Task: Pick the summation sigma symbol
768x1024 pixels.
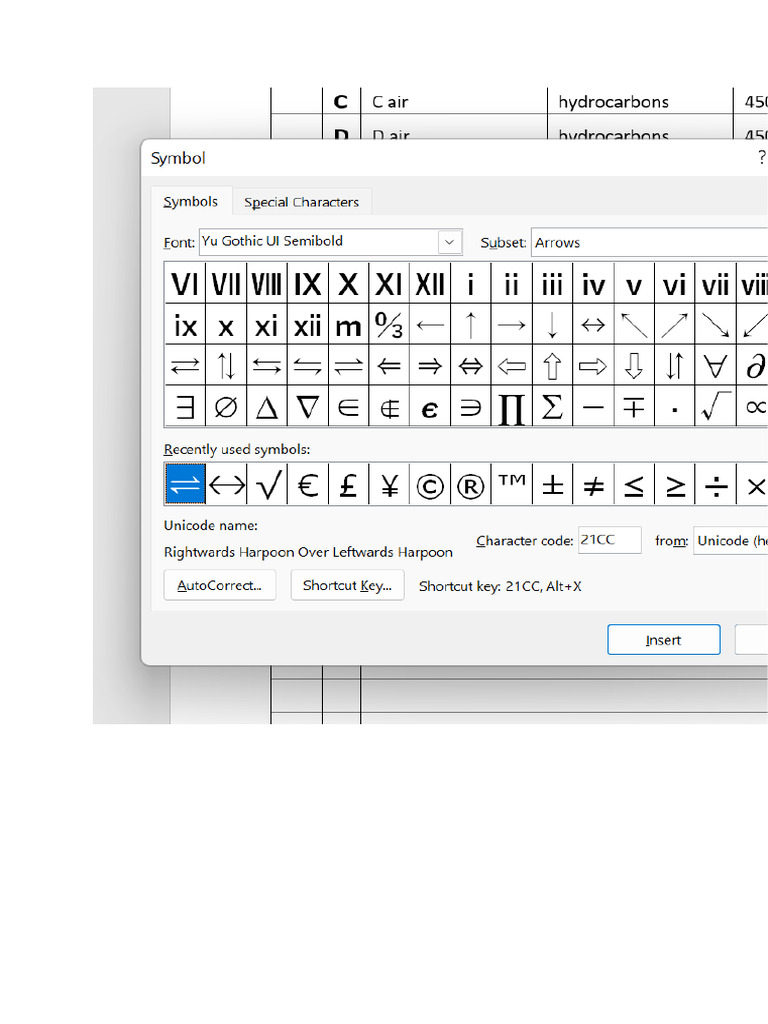Action: click(x=552, y=406)
